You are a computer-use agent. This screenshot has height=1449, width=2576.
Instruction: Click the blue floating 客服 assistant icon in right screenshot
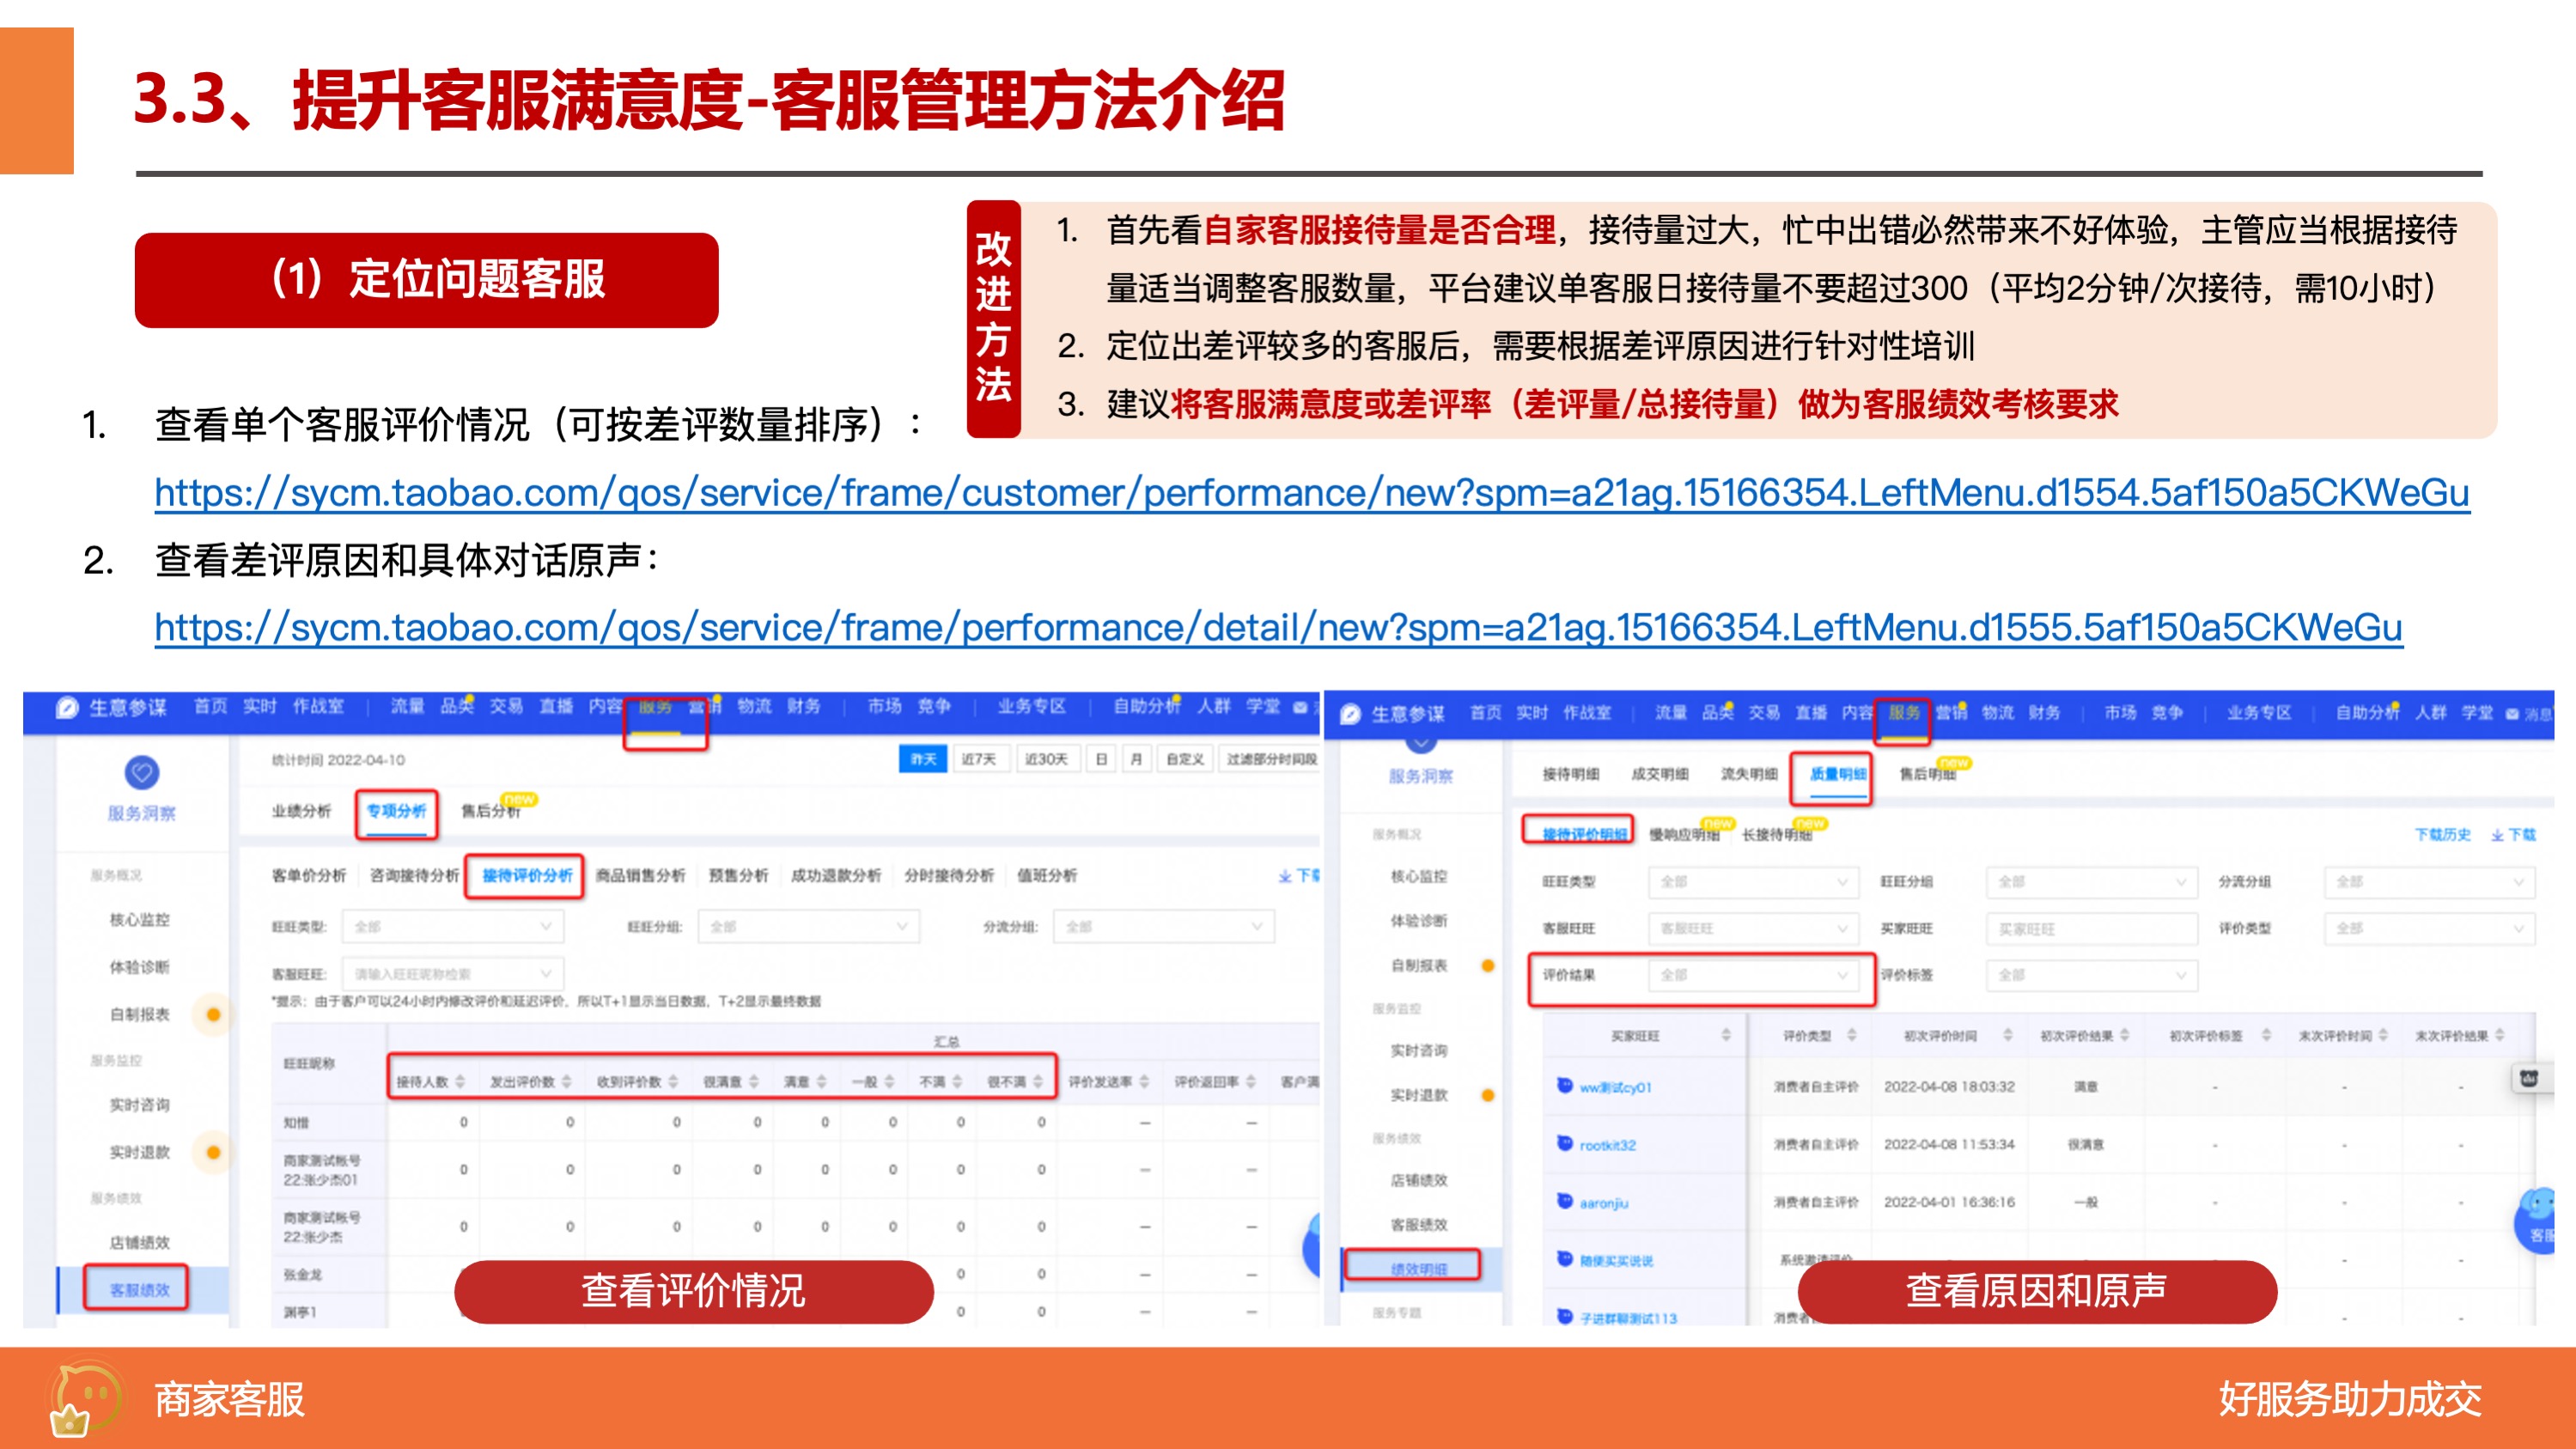(2535, 1220)
